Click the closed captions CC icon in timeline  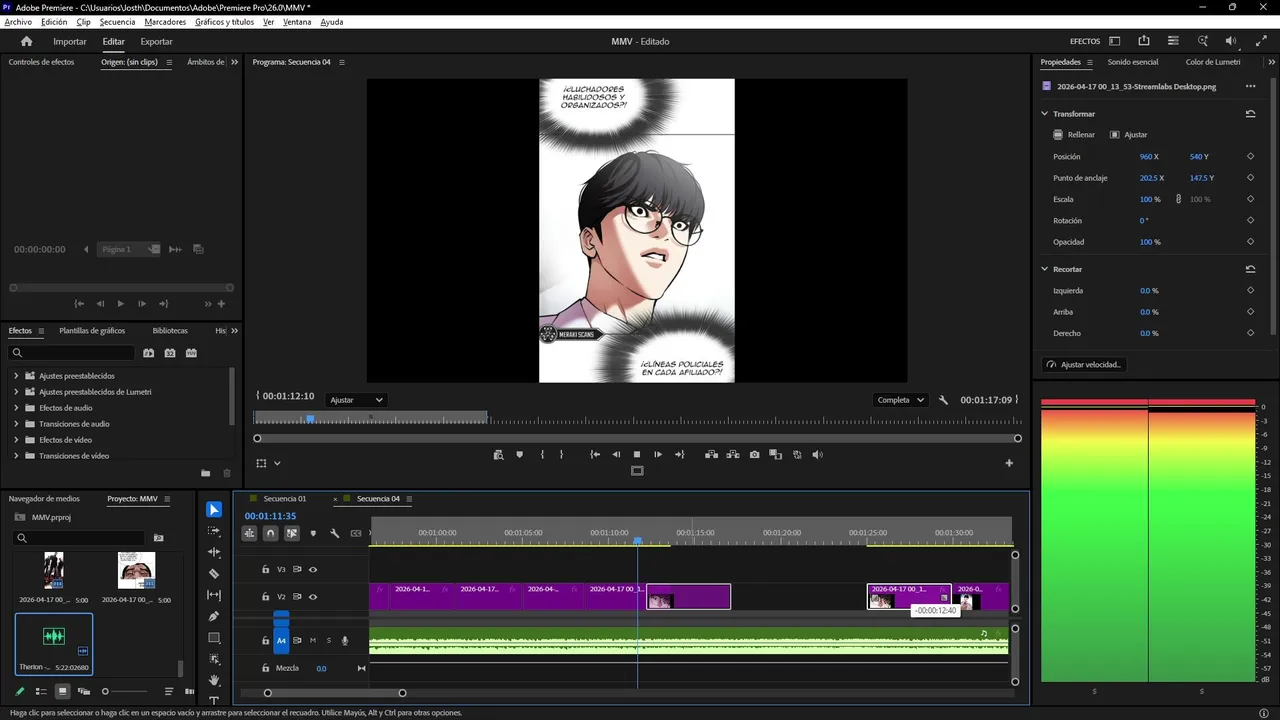click(x=356, y=533)
